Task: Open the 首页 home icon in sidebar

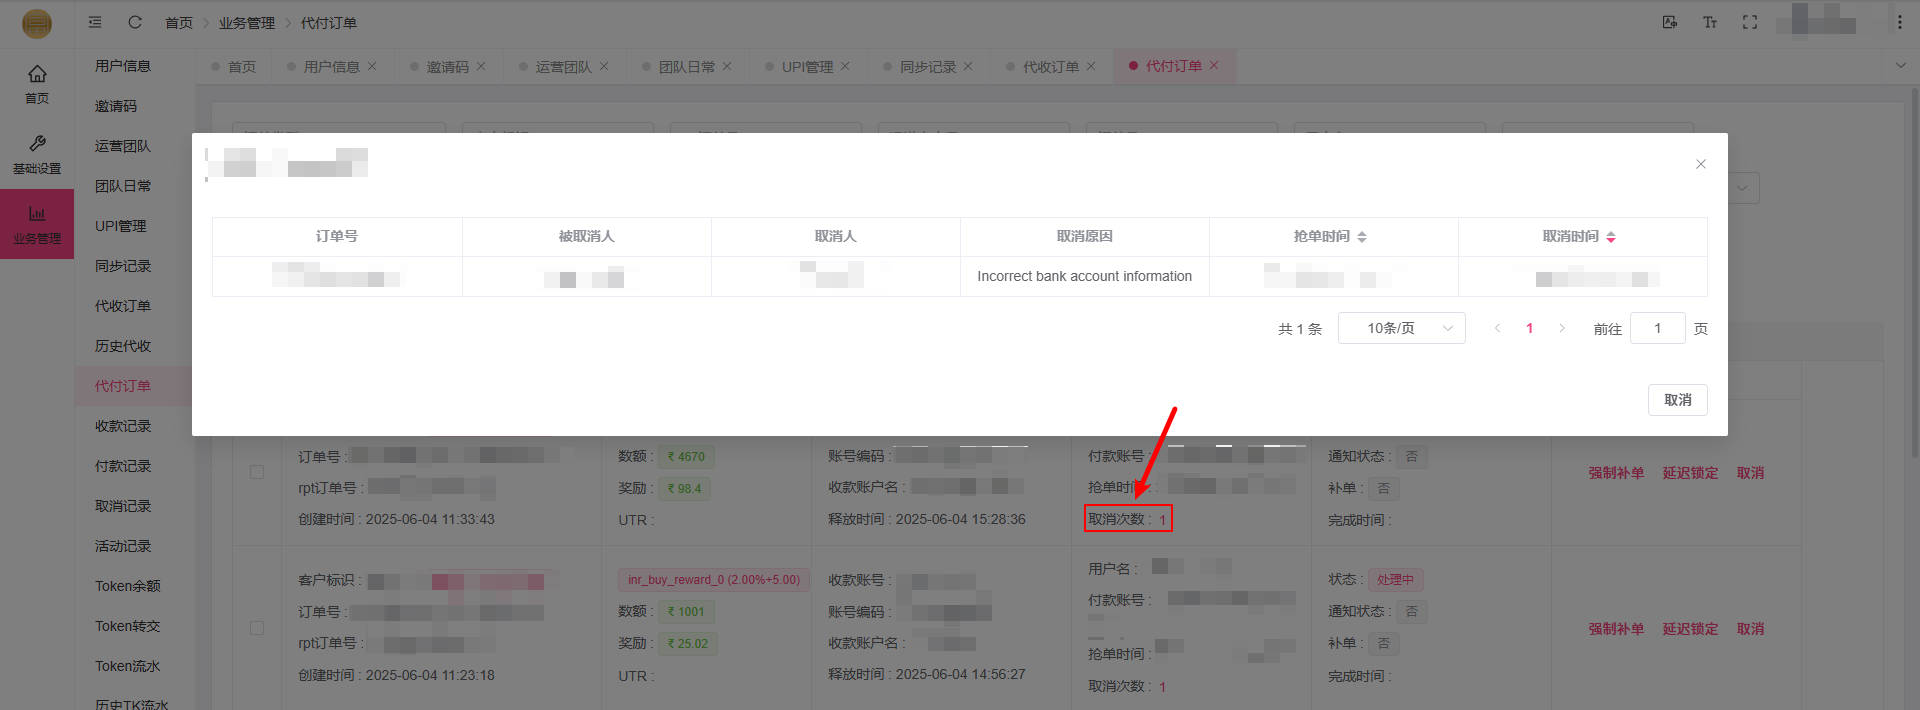Action: 37,83
